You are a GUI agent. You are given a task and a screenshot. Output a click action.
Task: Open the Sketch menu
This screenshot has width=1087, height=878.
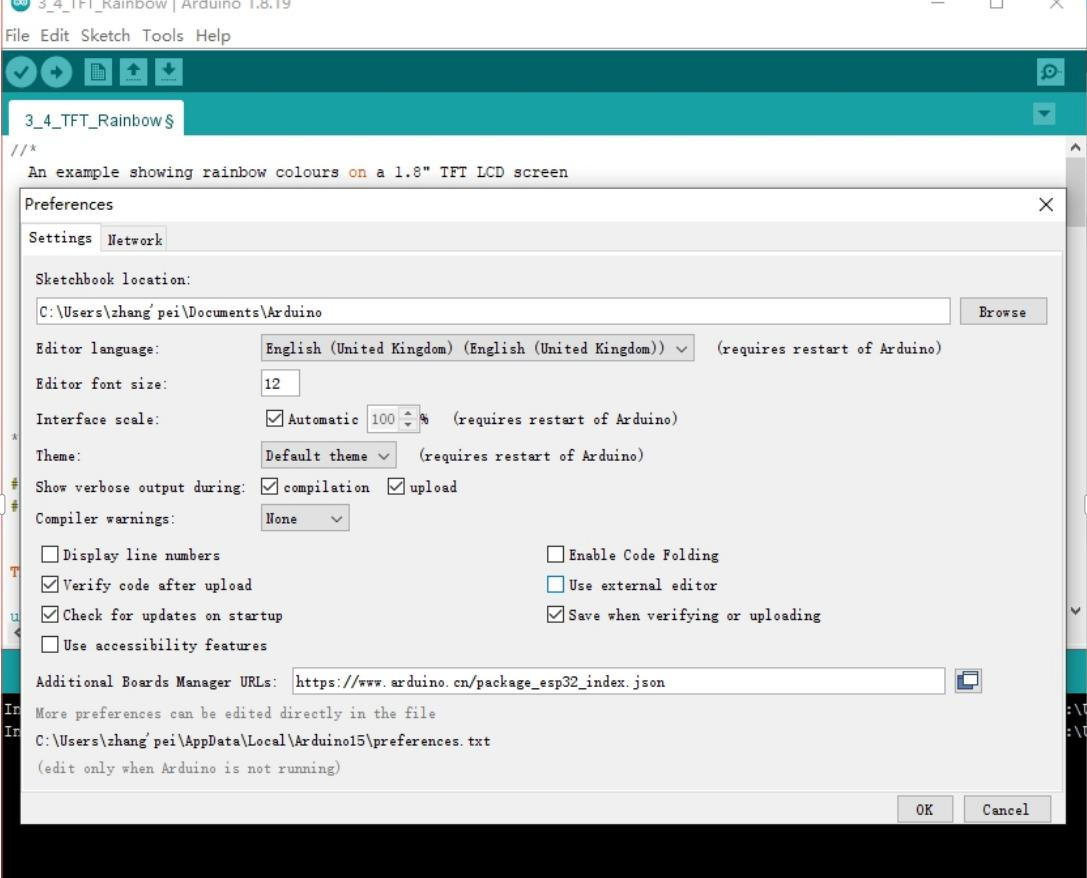(105, 35)
